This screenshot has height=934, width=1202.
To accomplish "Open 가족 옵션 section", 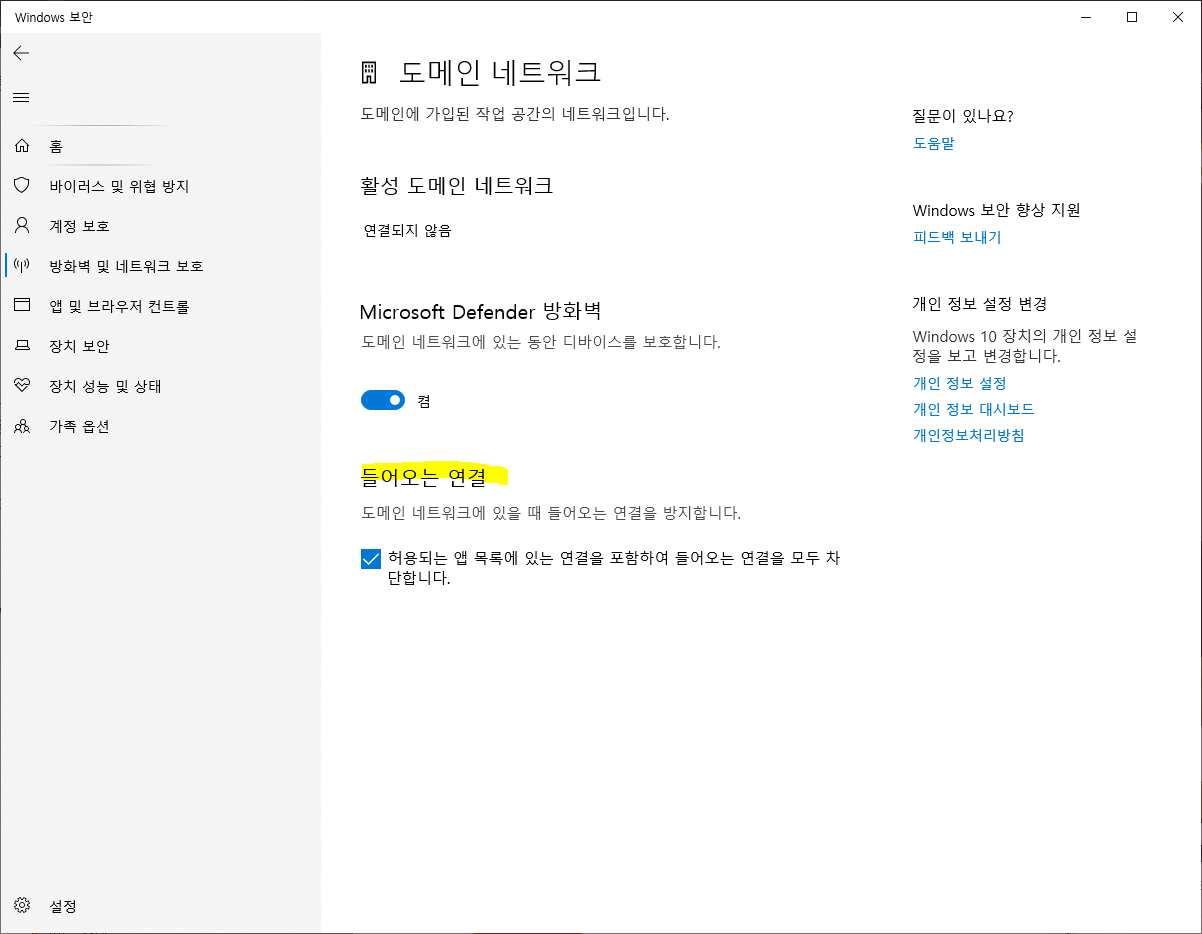I will [79, 426].
